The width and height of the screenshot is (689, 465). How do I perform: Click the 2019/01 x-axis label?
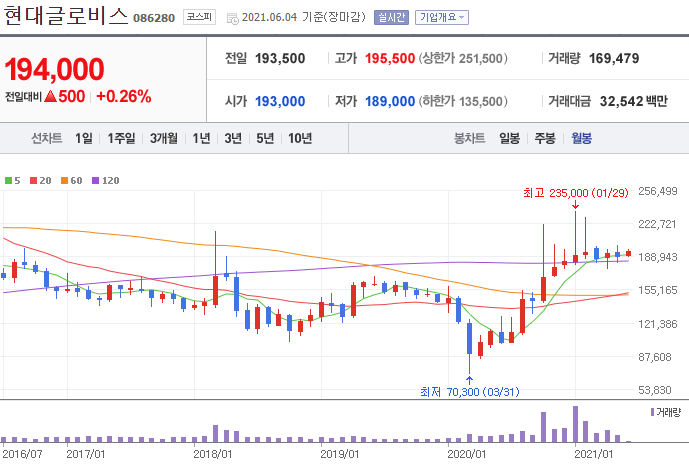pyautogui.click(x=340, y=454)
